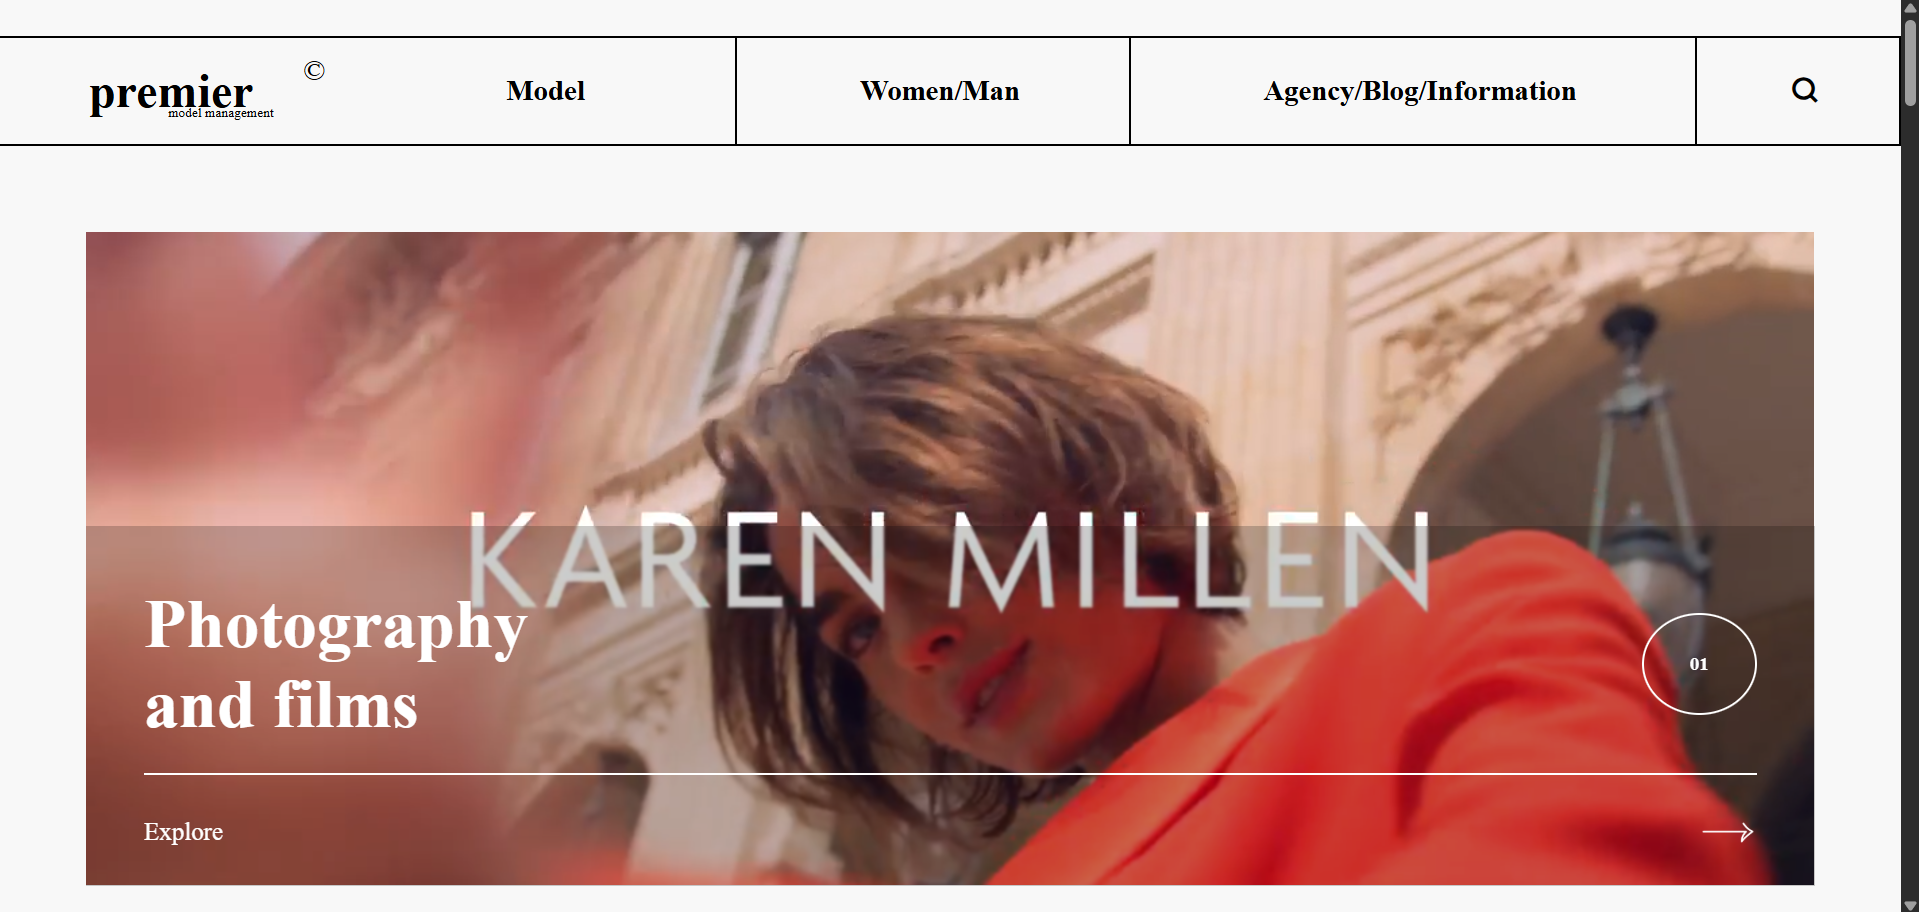
Task: Open search with the magnifier icon
Action: [1804, 90]
